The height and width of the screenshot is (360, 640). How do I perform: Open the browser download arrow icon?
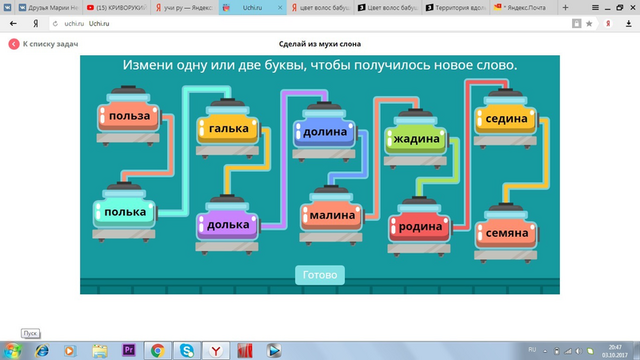[628, 24]
